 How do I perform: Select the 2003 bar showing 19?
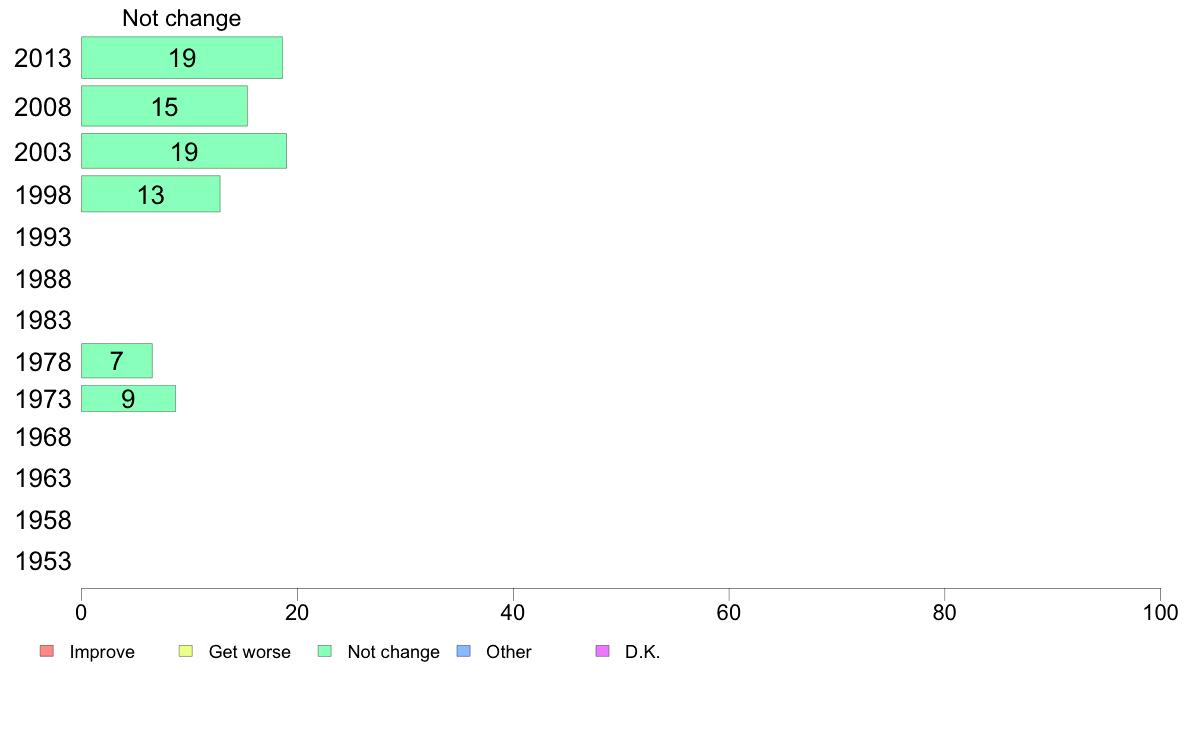point(184,151)
